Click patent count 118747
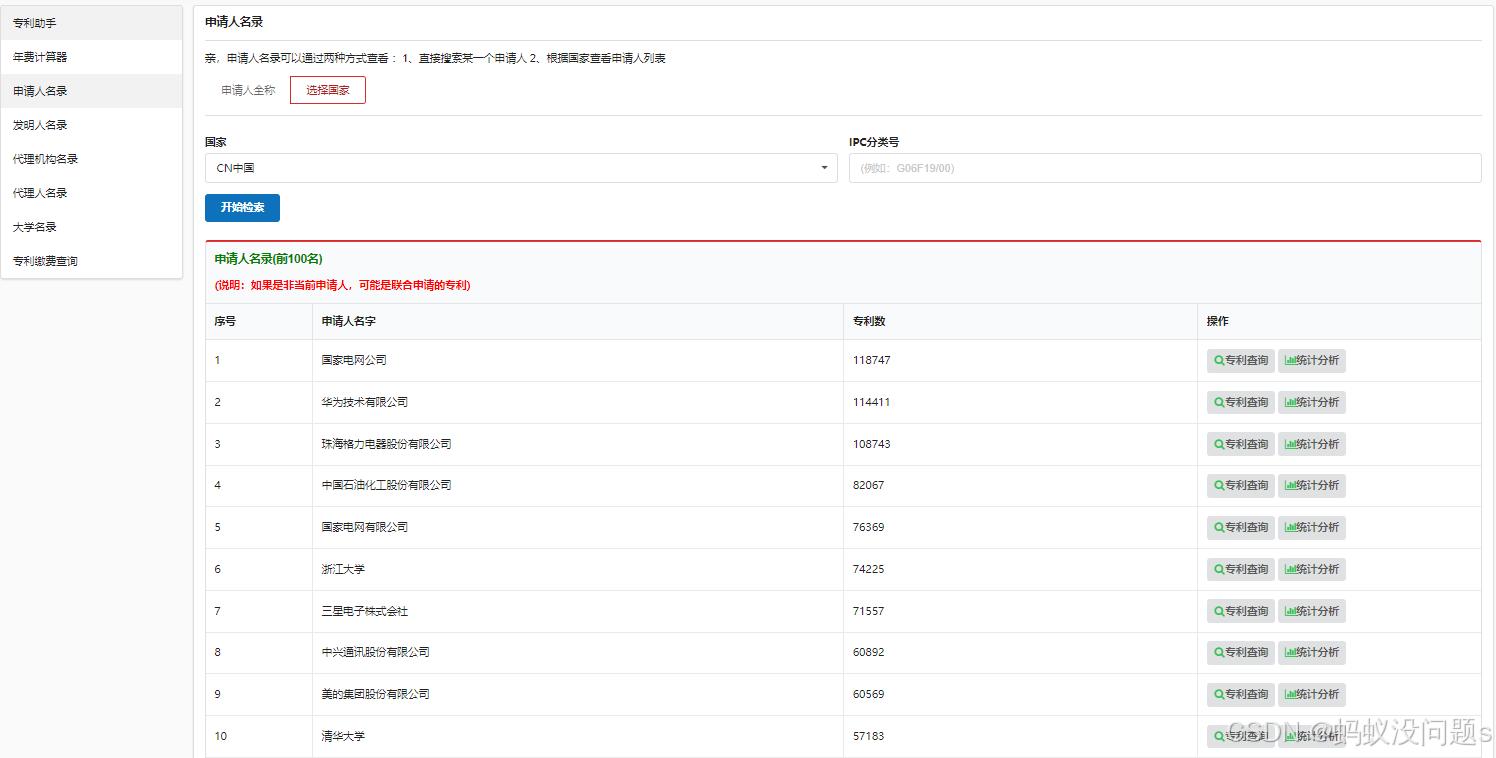The width and height of the screenshot is (1496, 758). (x=871, y=360)
